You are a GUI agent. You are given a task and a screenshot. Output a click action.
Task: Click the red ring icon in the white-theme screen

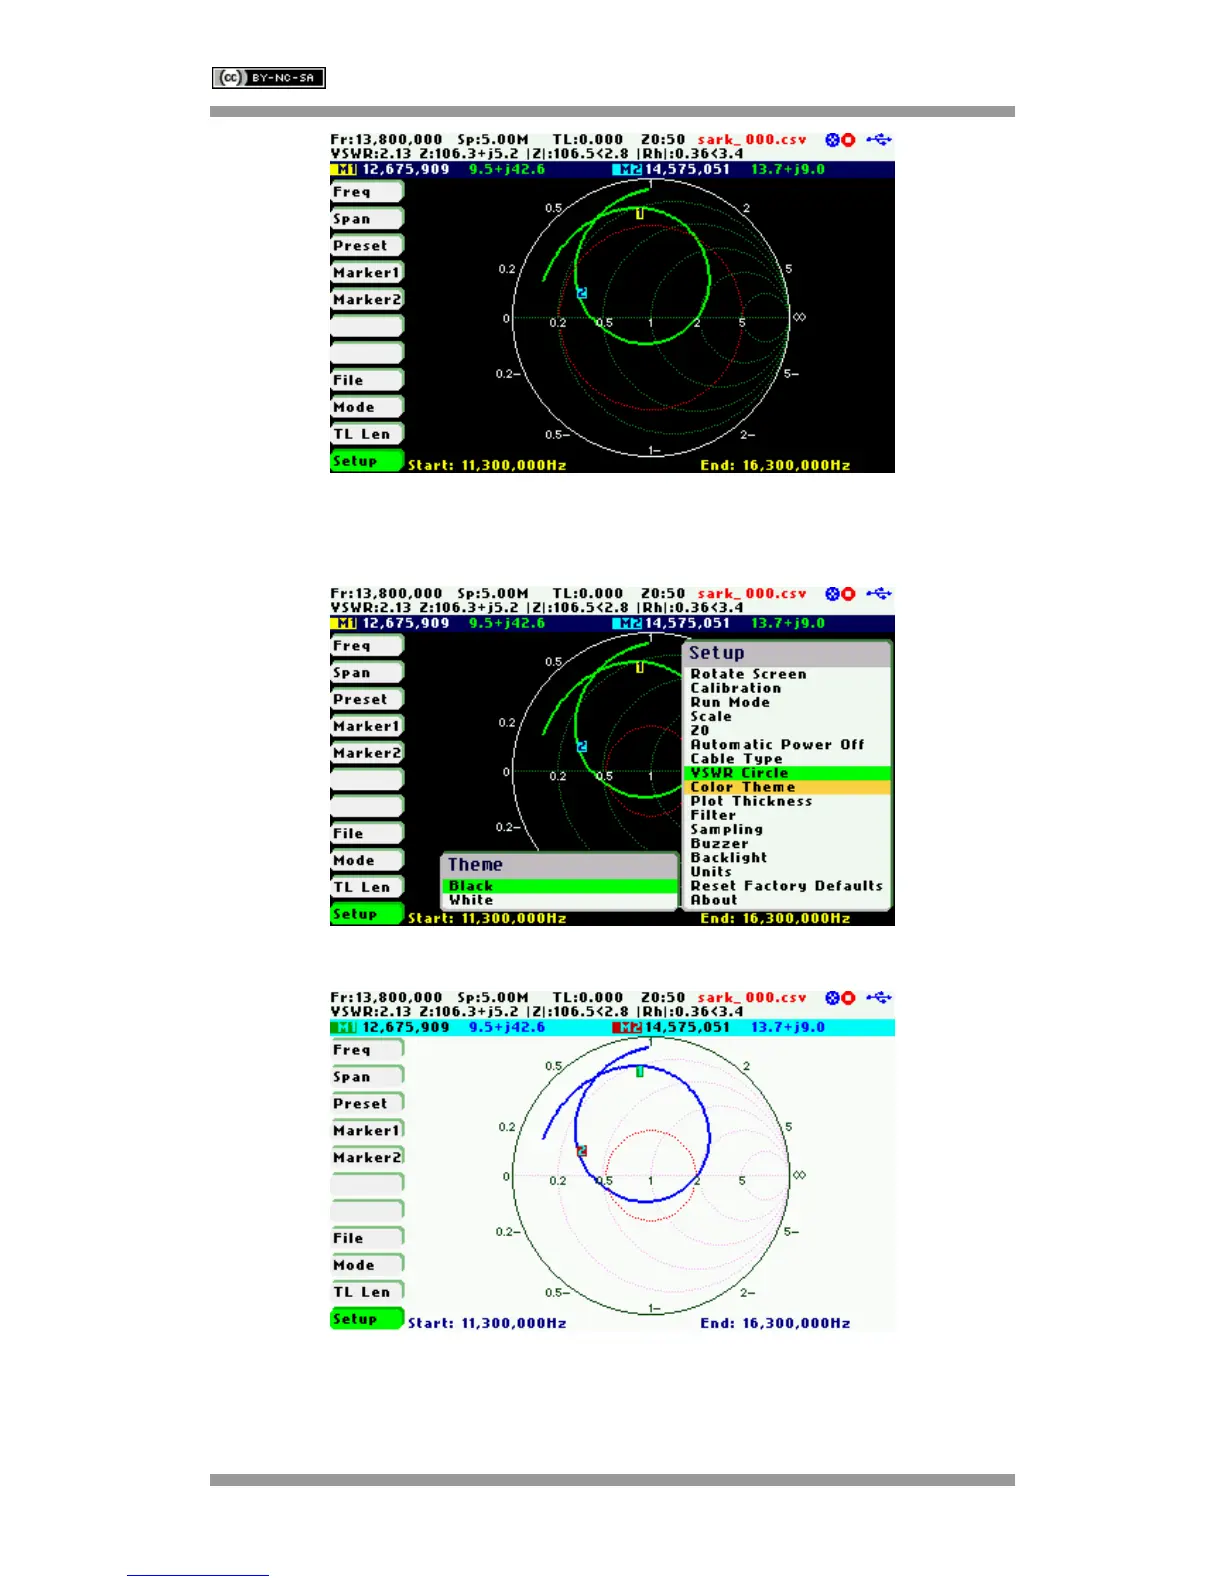pyautogui.click(x=848, y=997)
